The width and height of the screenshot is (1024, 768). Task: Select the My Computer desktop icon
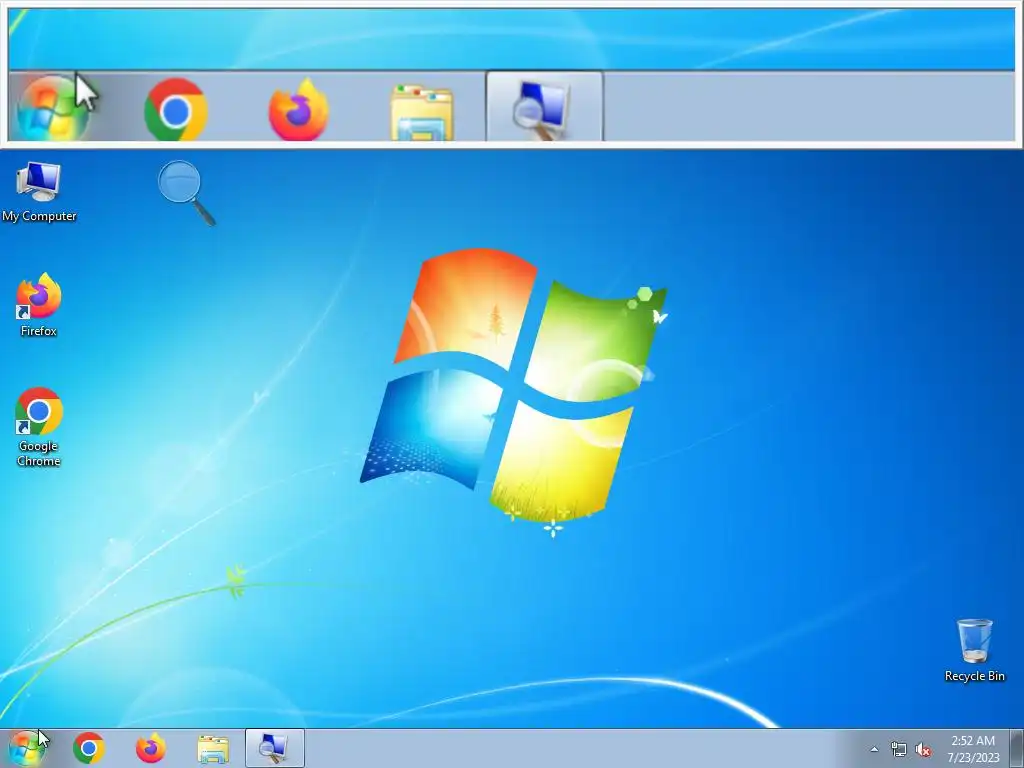coord(39,192)
